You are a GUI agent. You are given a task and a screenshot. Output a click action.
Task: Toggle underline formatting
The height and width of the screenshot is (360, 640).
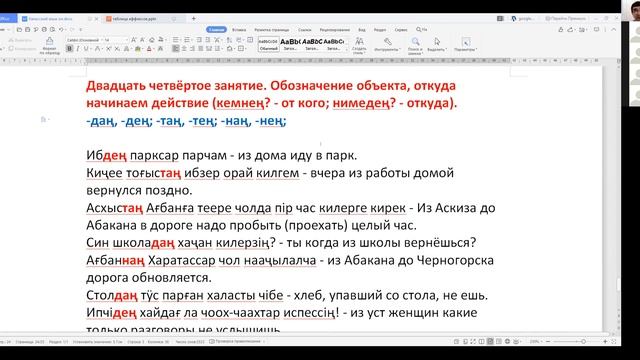[86, 49]
